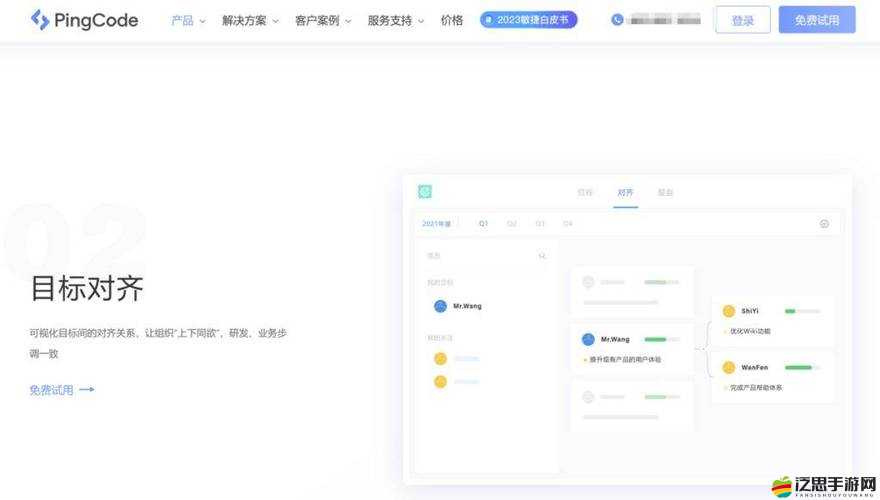Click the objective 完成产品帮助体系
Viewport: 880px width, 500px height.
point(755,388)
